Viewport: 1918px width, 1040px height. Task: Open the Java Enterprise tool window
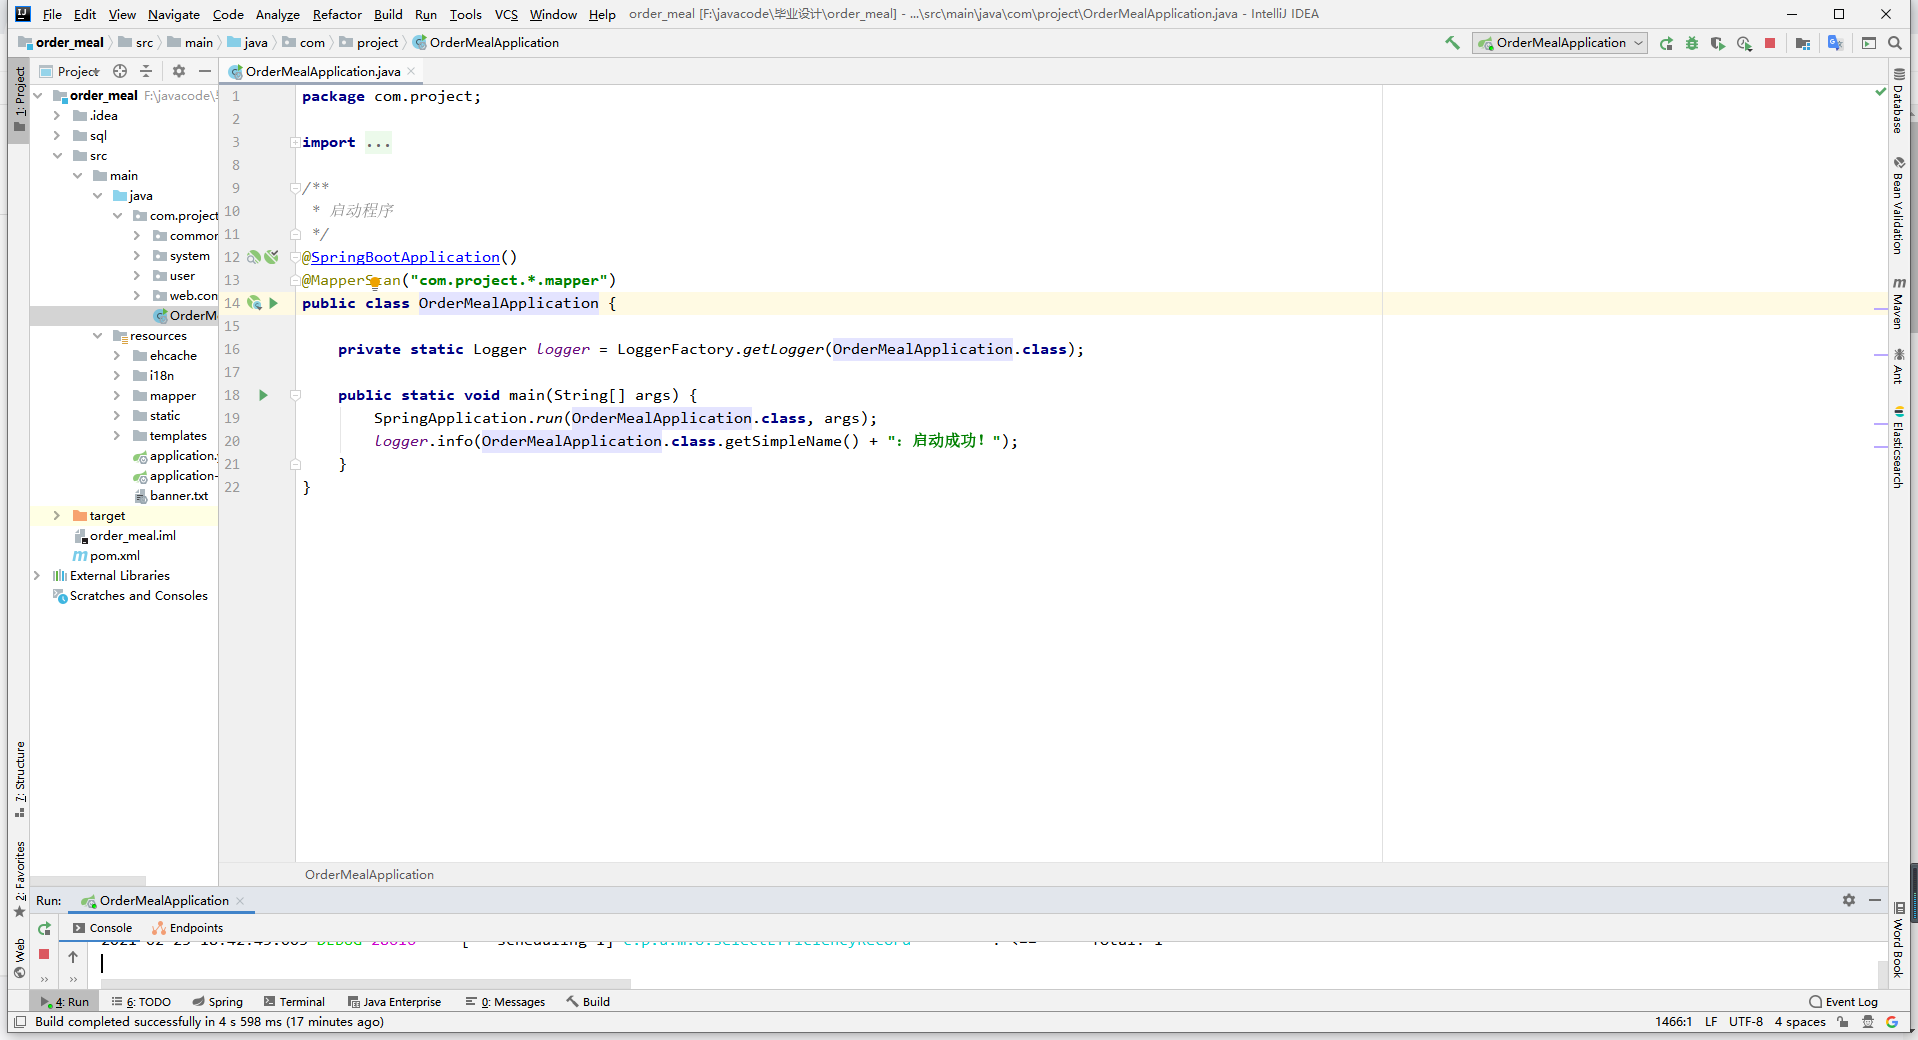coord(394,1002)
